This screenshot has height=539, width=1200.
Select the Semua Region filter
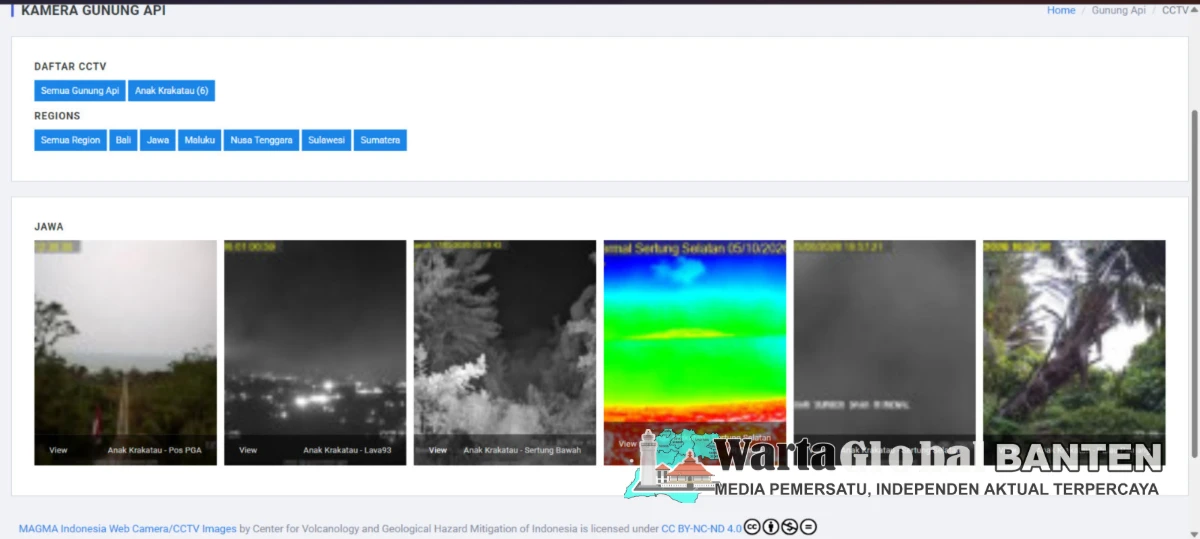point(70,140)
